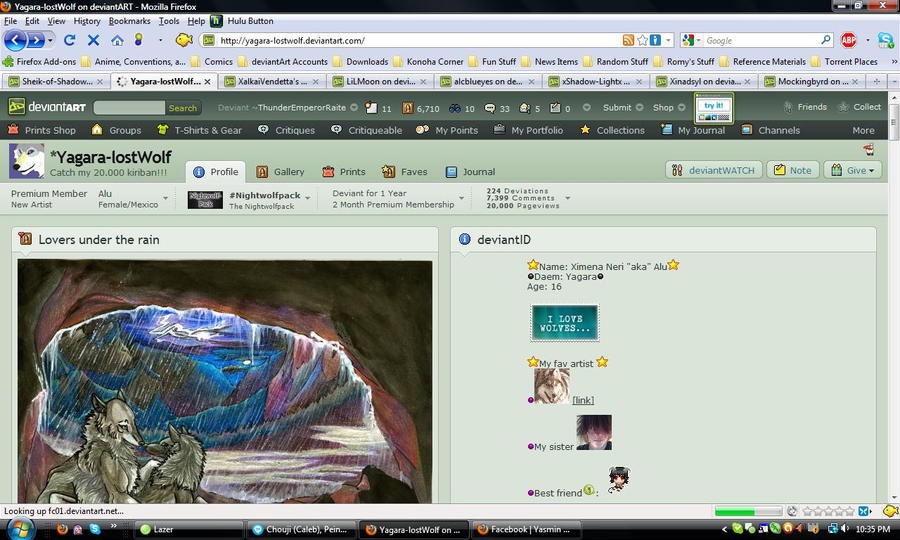Viewport: 900px width, 540px height.
Task: Open the Adblock Plus ABP icon
Action: 848,40
